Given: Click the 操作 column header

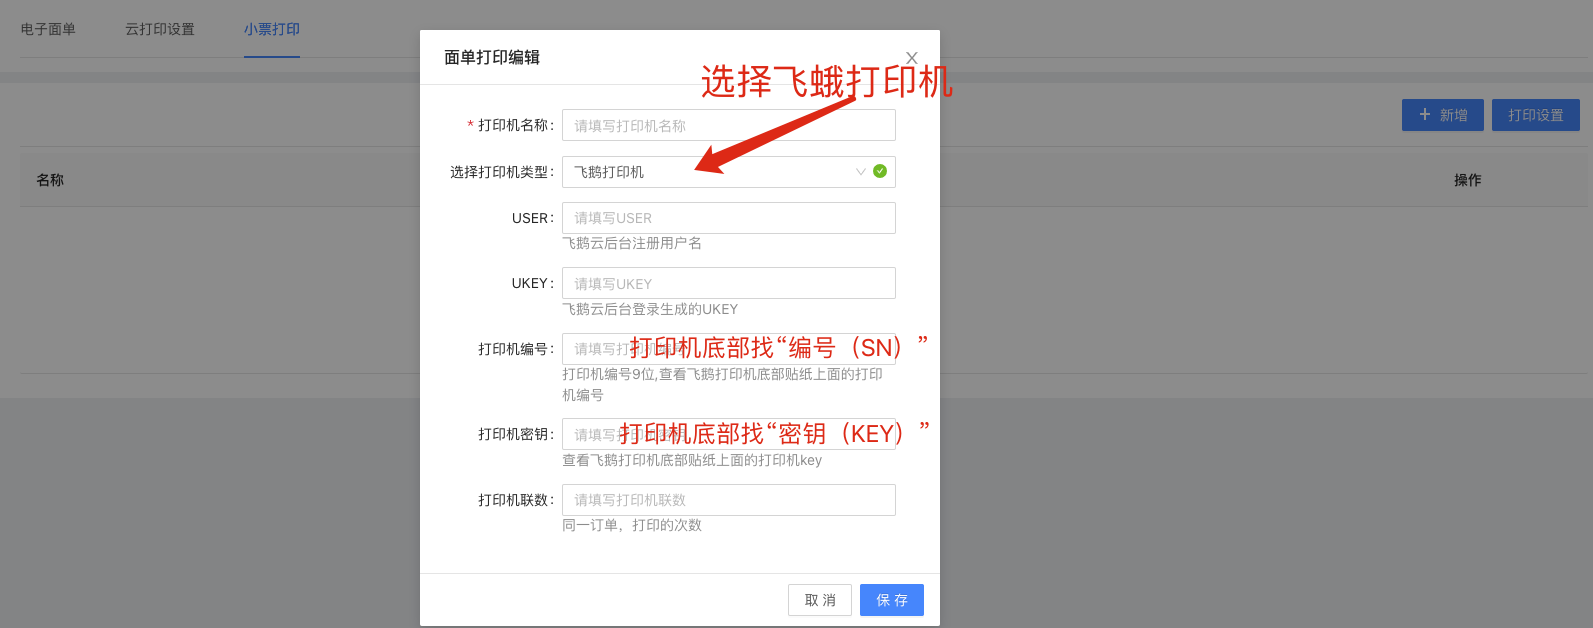Looking at the screenshot, I should pyautogui.click(x=1468, y=180).
